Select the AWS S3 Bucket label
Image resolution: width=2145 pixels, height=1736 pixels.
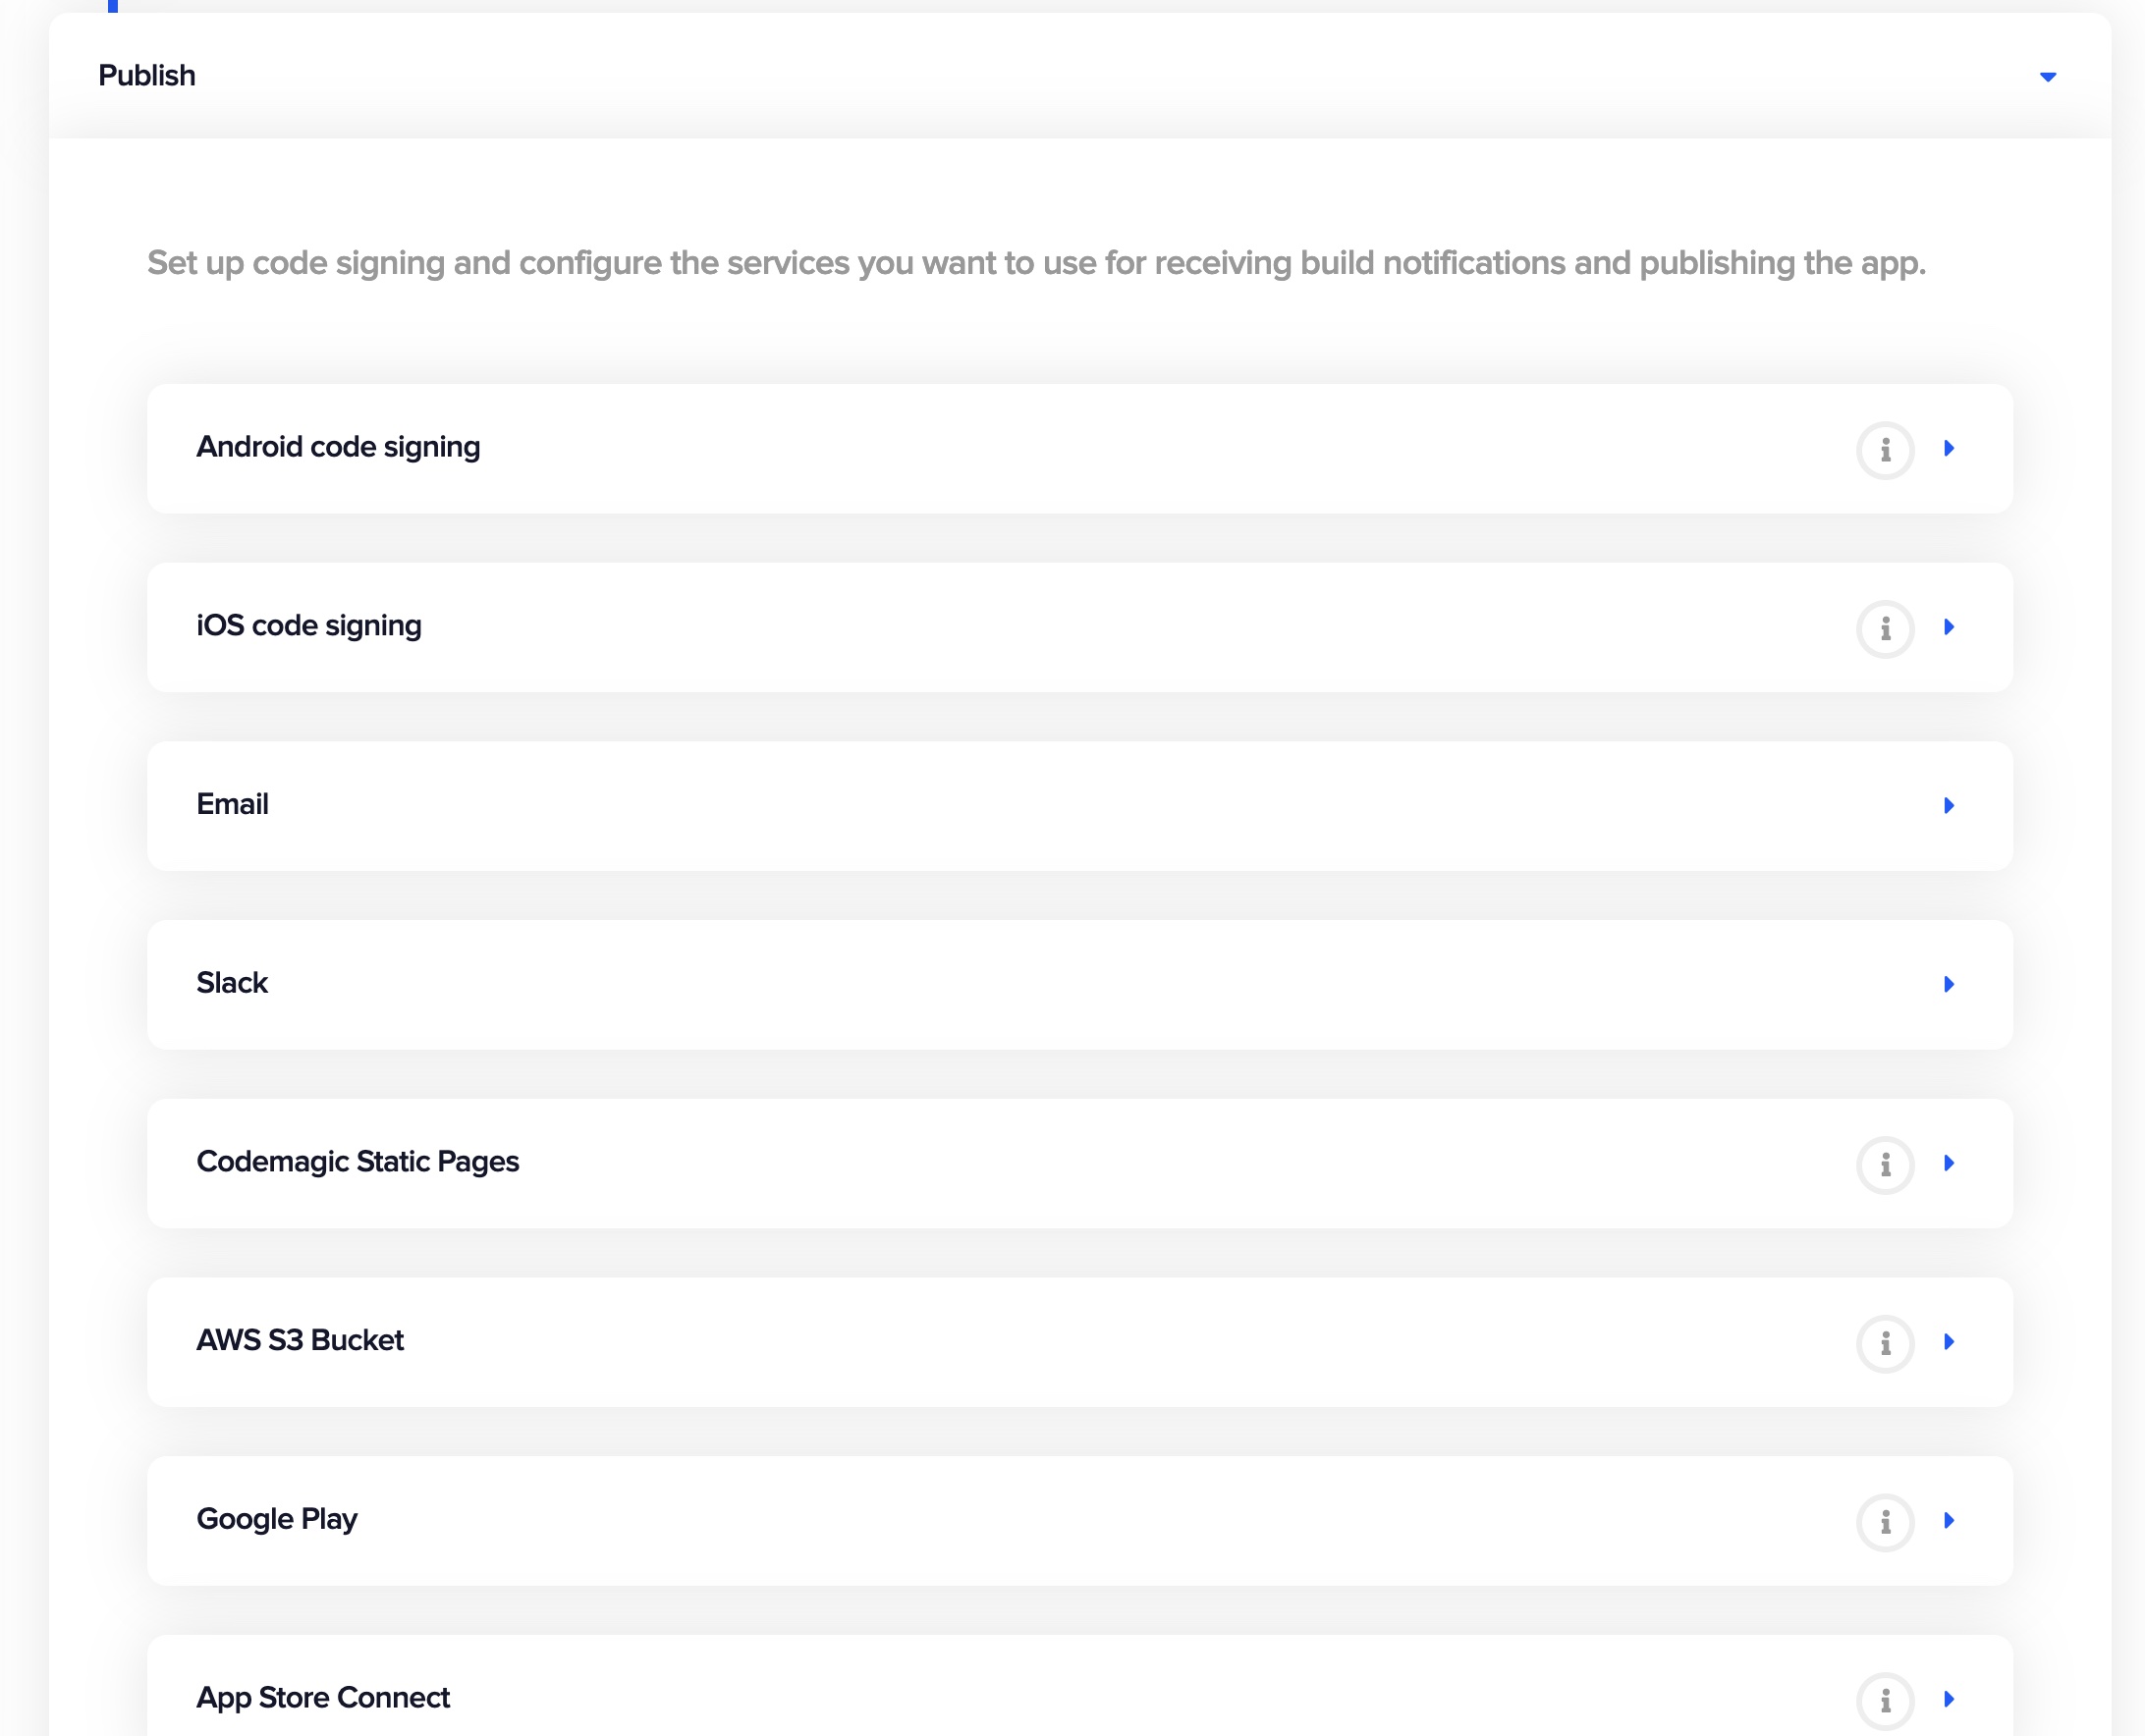tap(300, 1340)
